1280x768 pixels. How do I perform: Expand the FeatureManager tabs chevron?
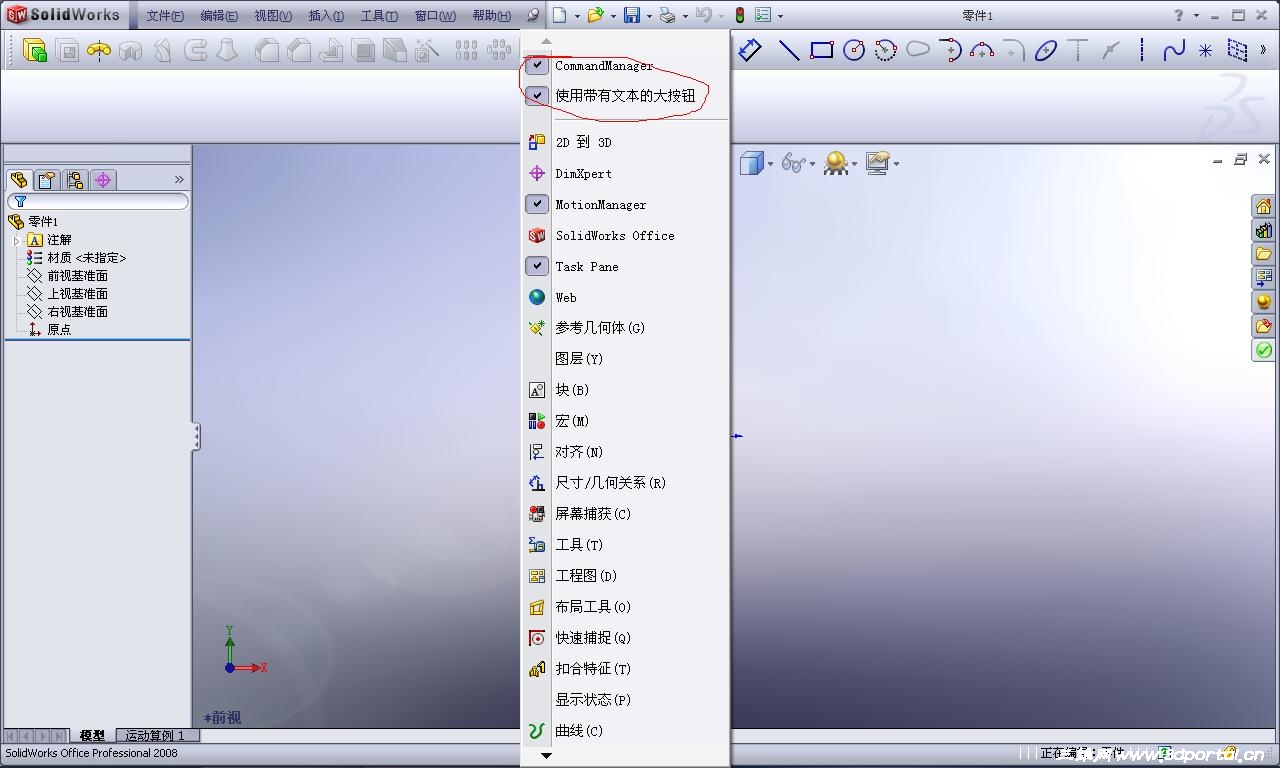click(x=179, y=180)
